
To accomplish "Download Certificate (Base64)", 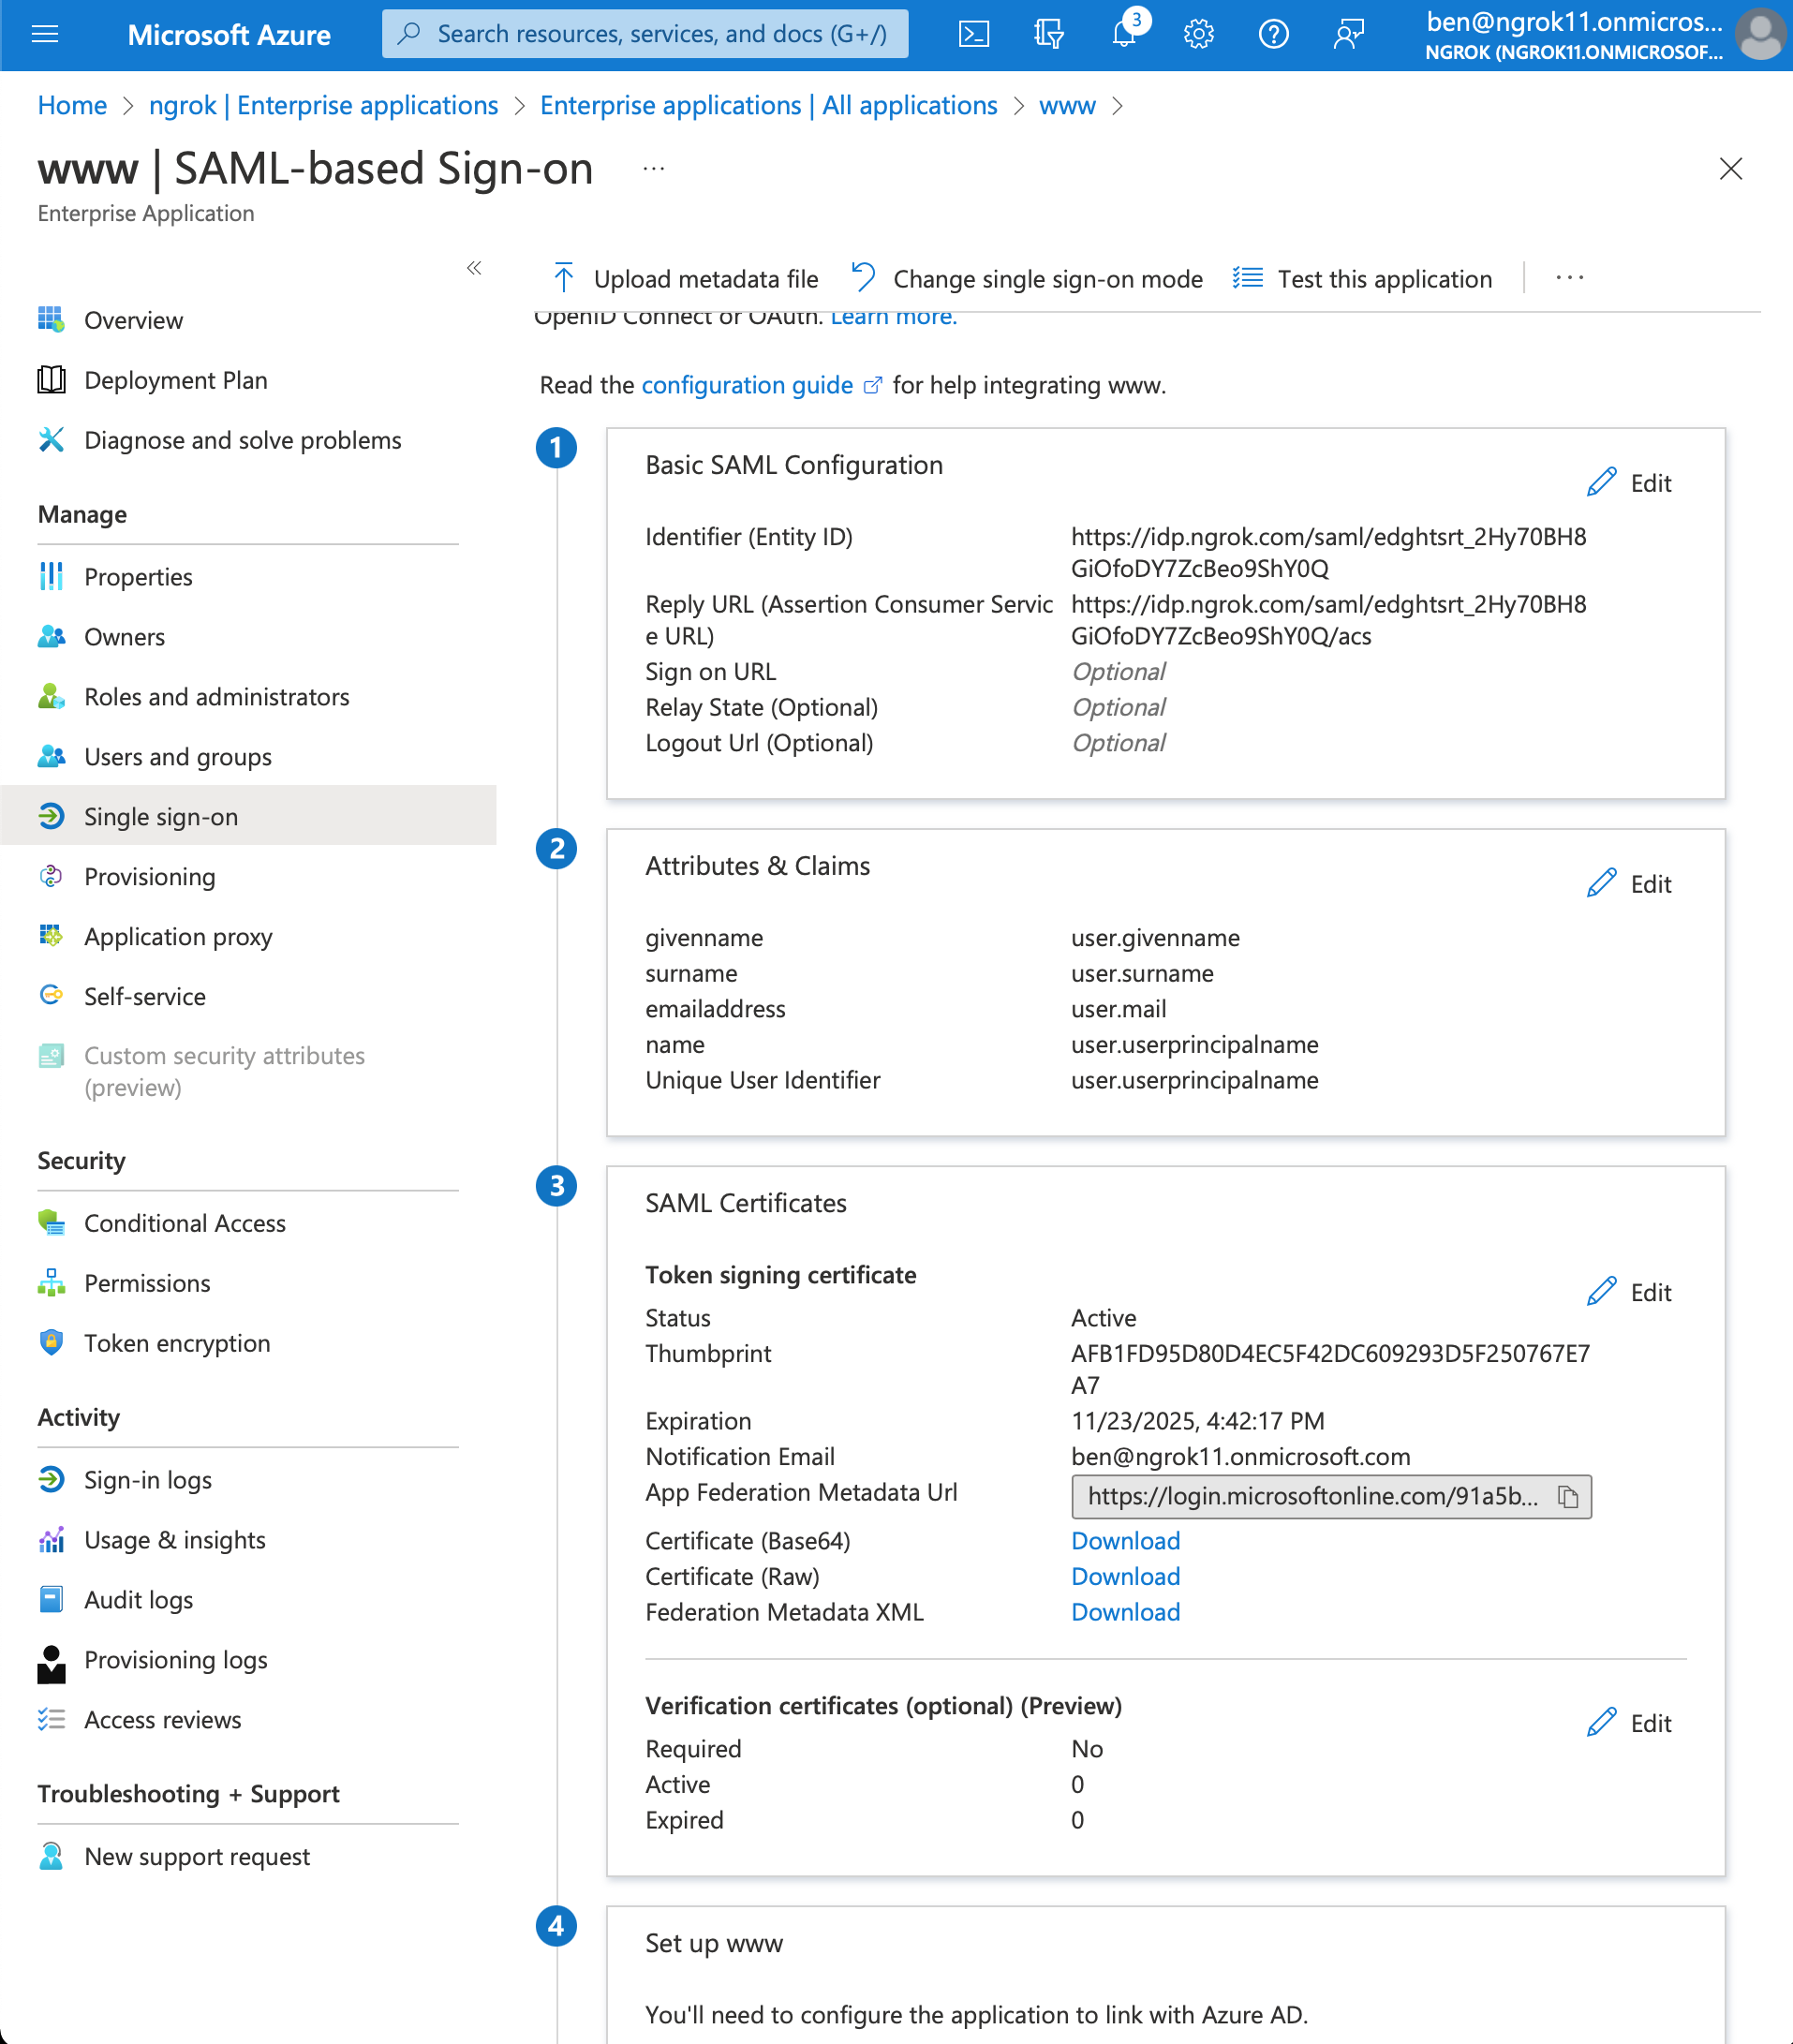I will tap(1126, 1541).
